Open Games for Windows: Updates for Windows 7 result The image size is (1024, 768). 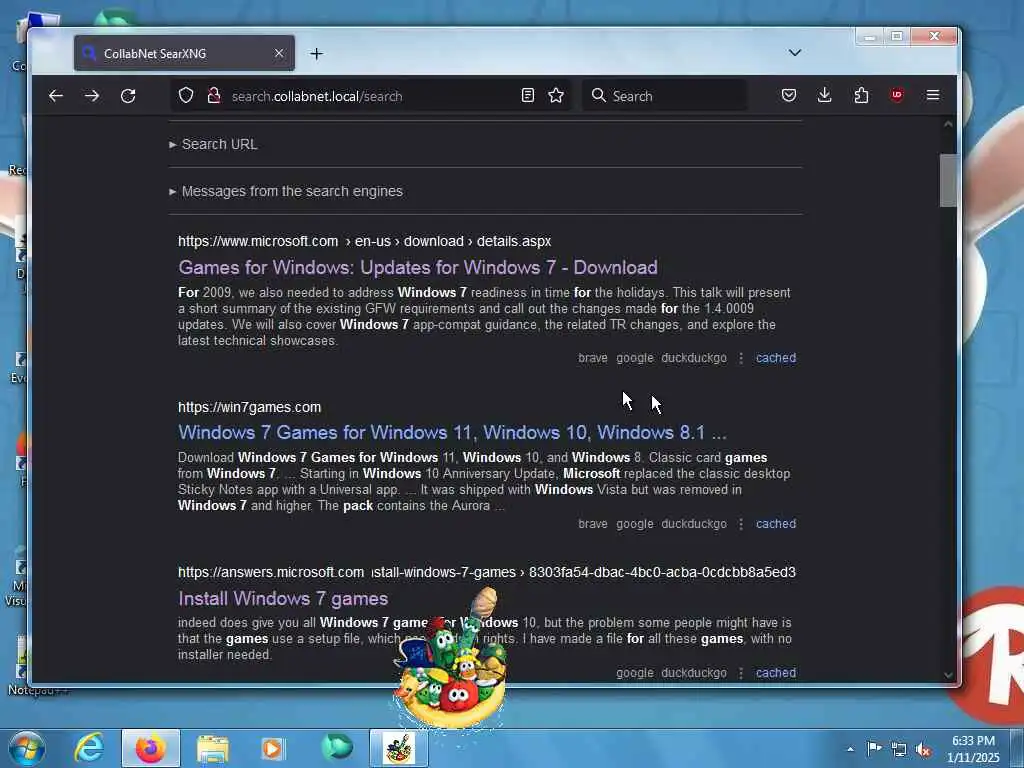click(x=418, y=268)
